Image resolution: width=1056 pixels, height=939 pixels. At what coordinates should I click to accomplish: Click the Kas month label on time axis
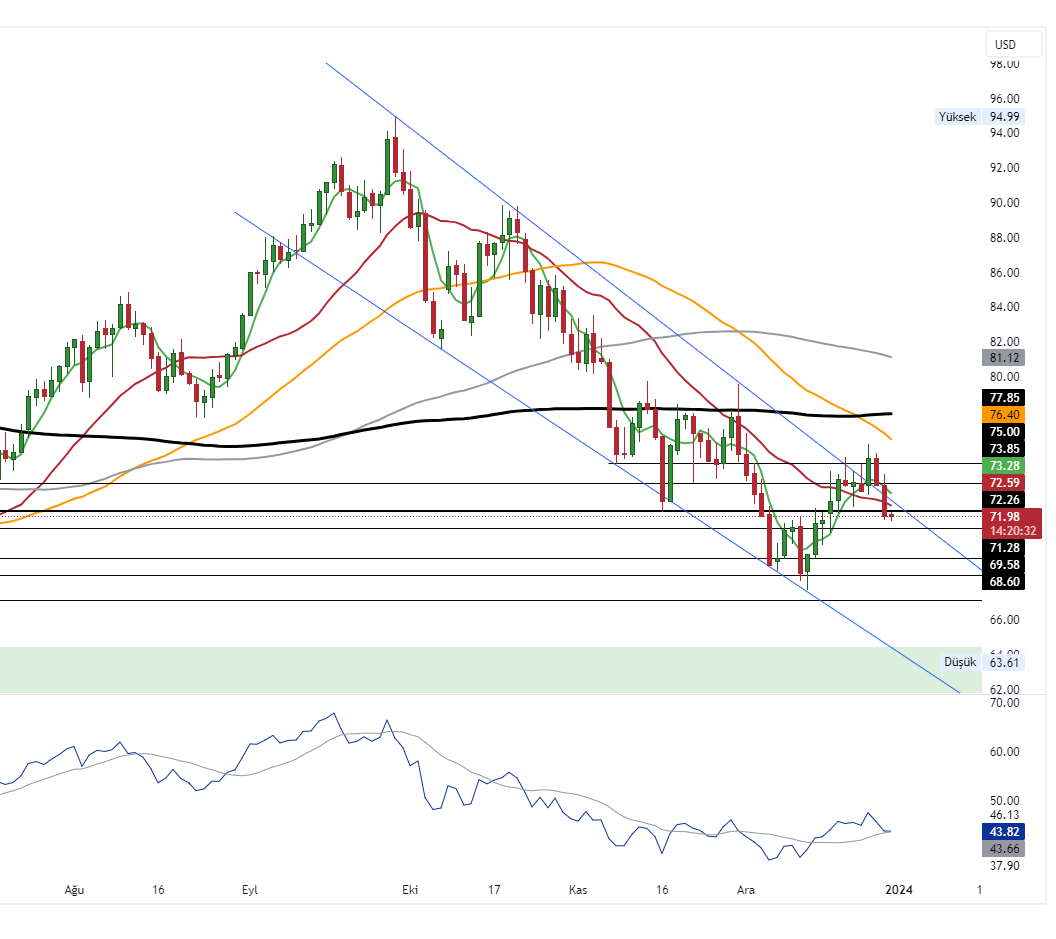(x=577, y=889)
